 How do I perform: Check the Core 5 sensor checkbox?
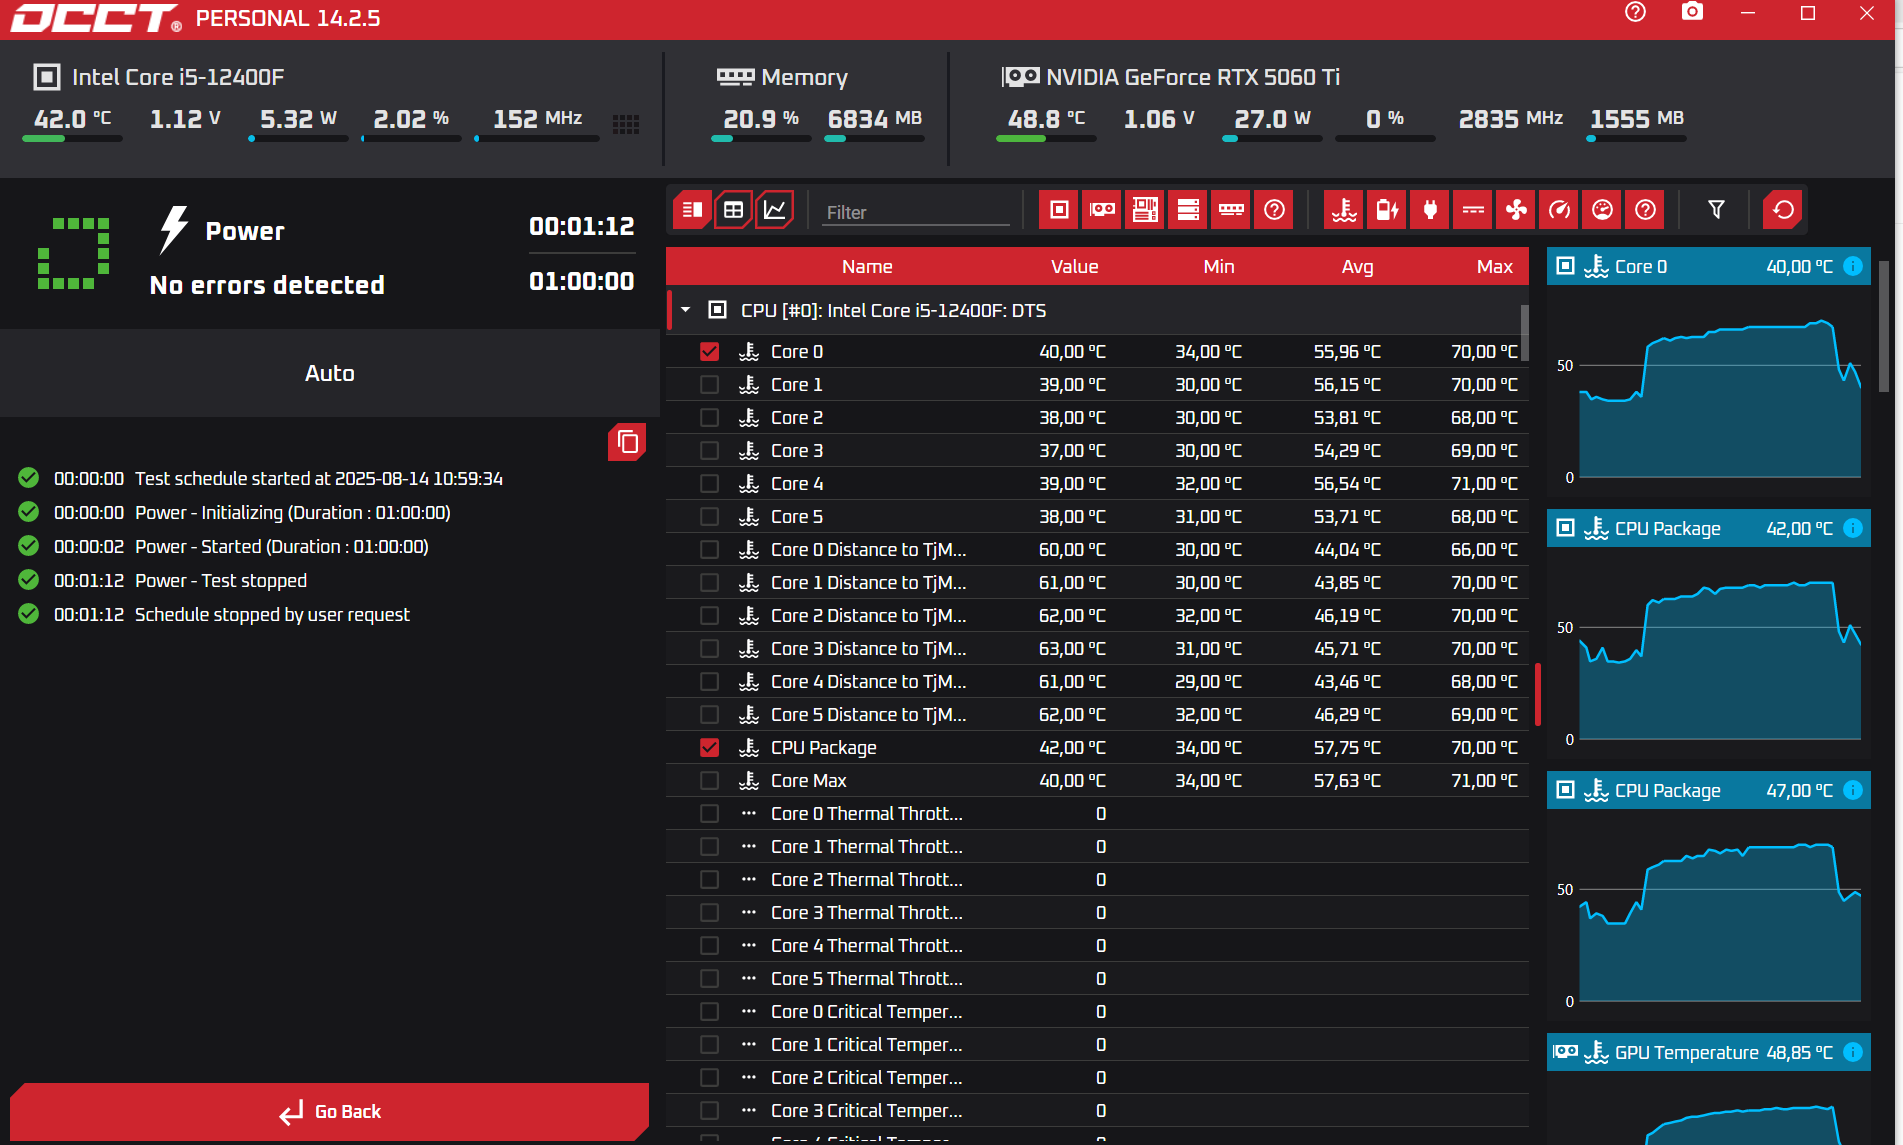(x=709, y=517)
